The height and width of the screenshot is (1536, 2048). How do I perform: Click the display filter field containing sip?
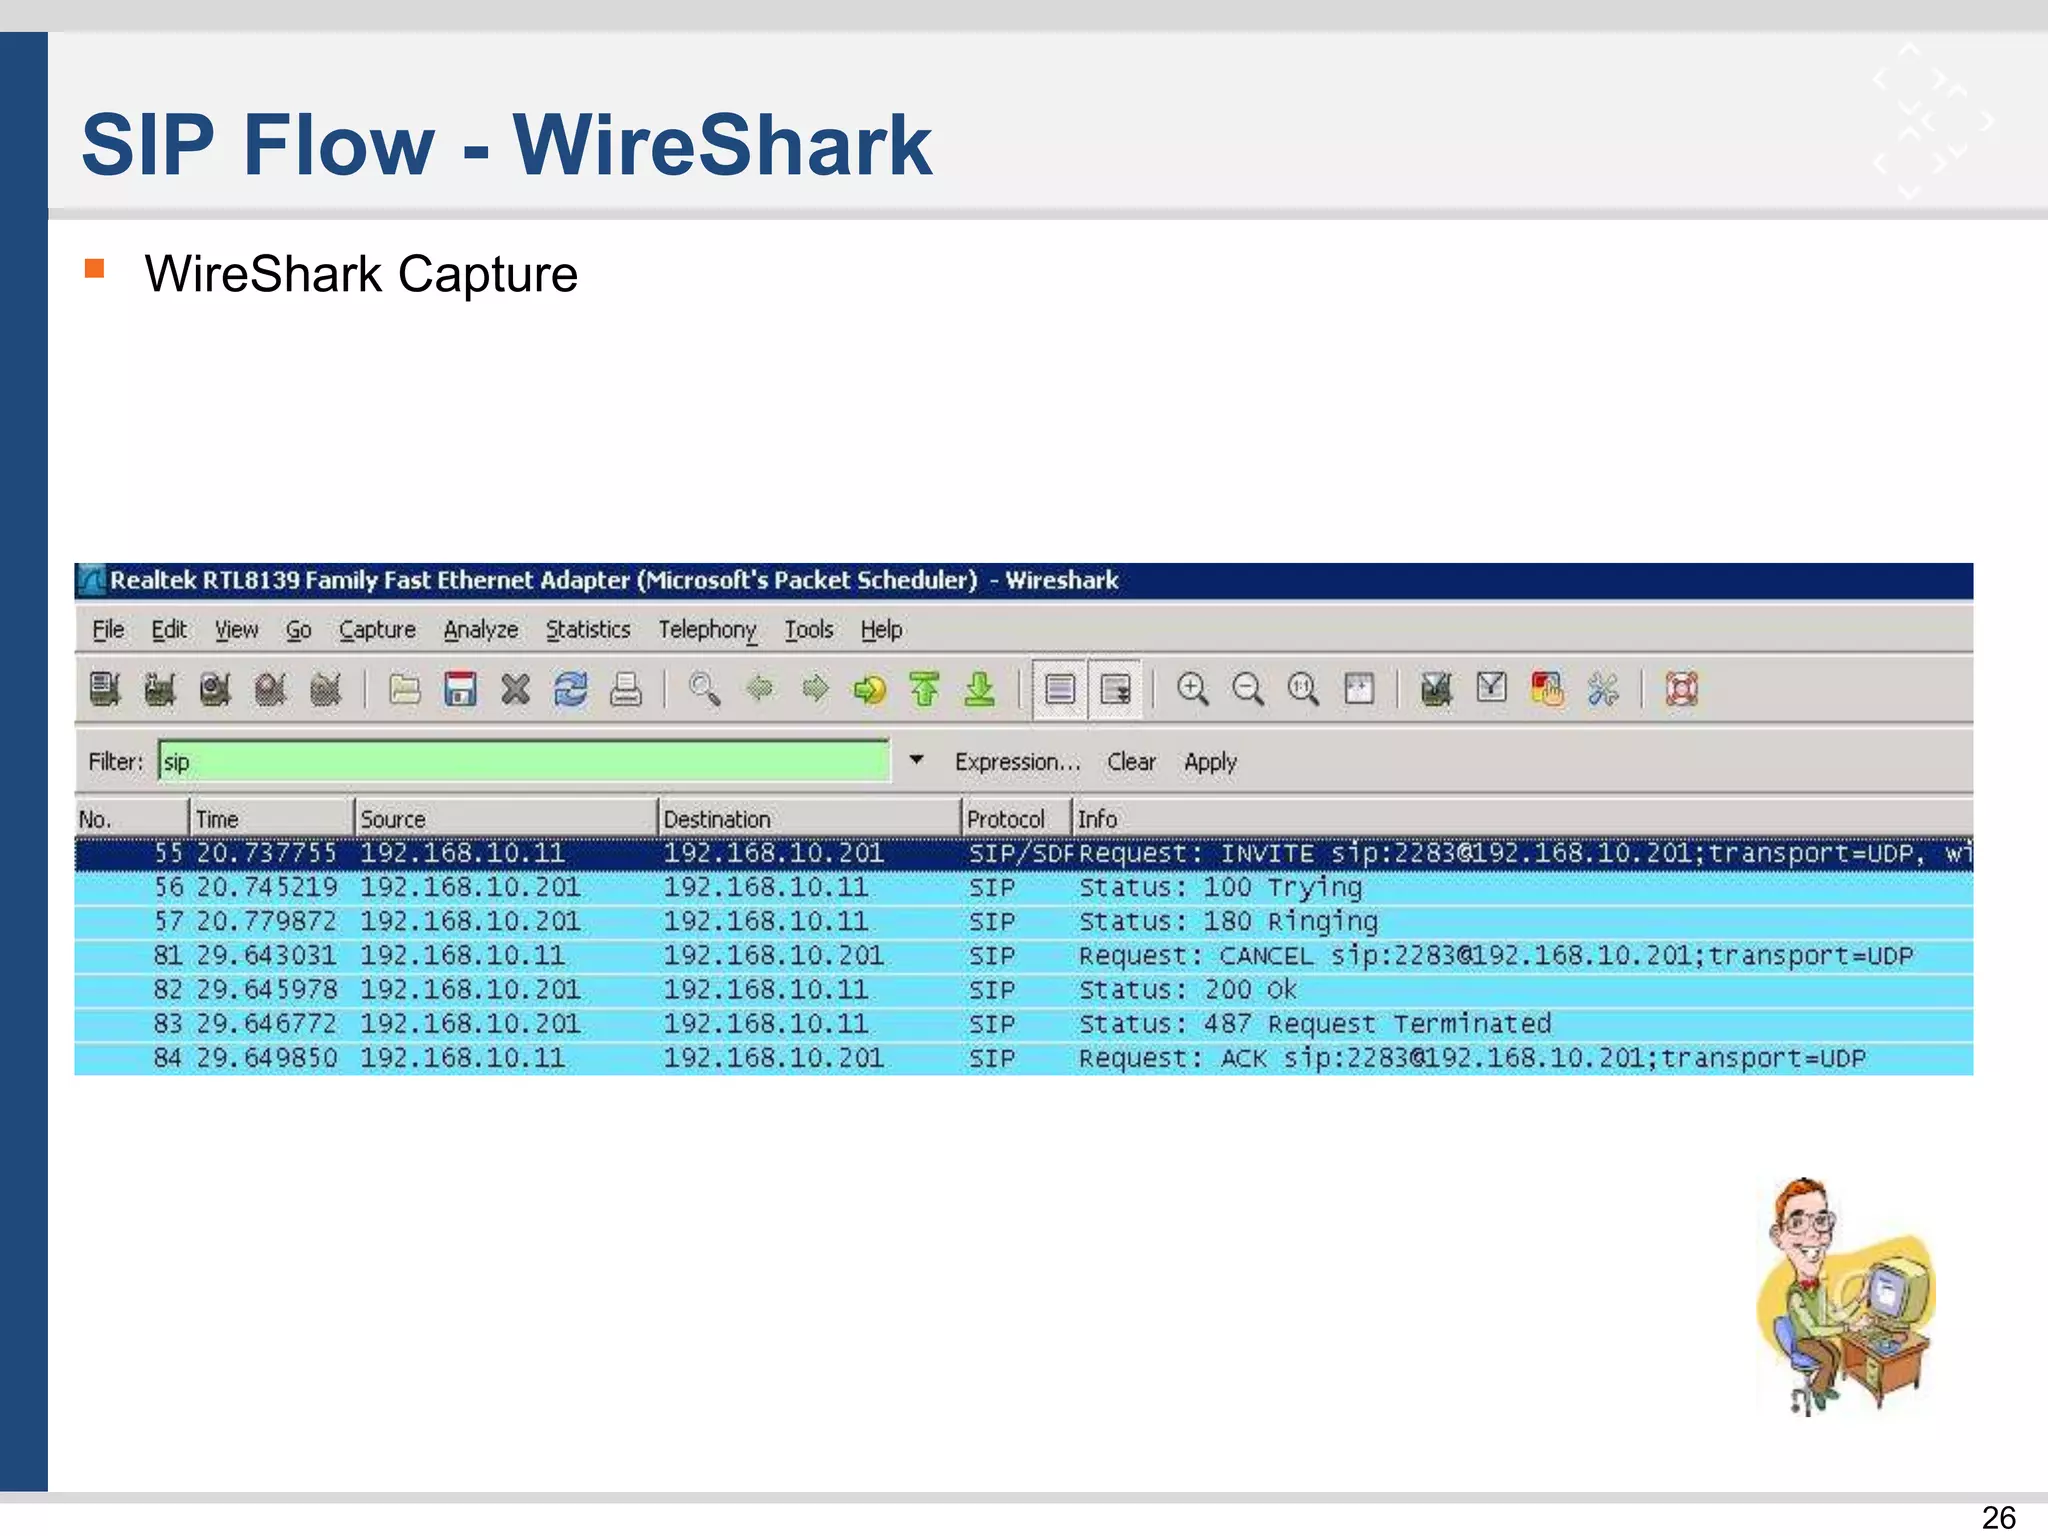(524, 762)
